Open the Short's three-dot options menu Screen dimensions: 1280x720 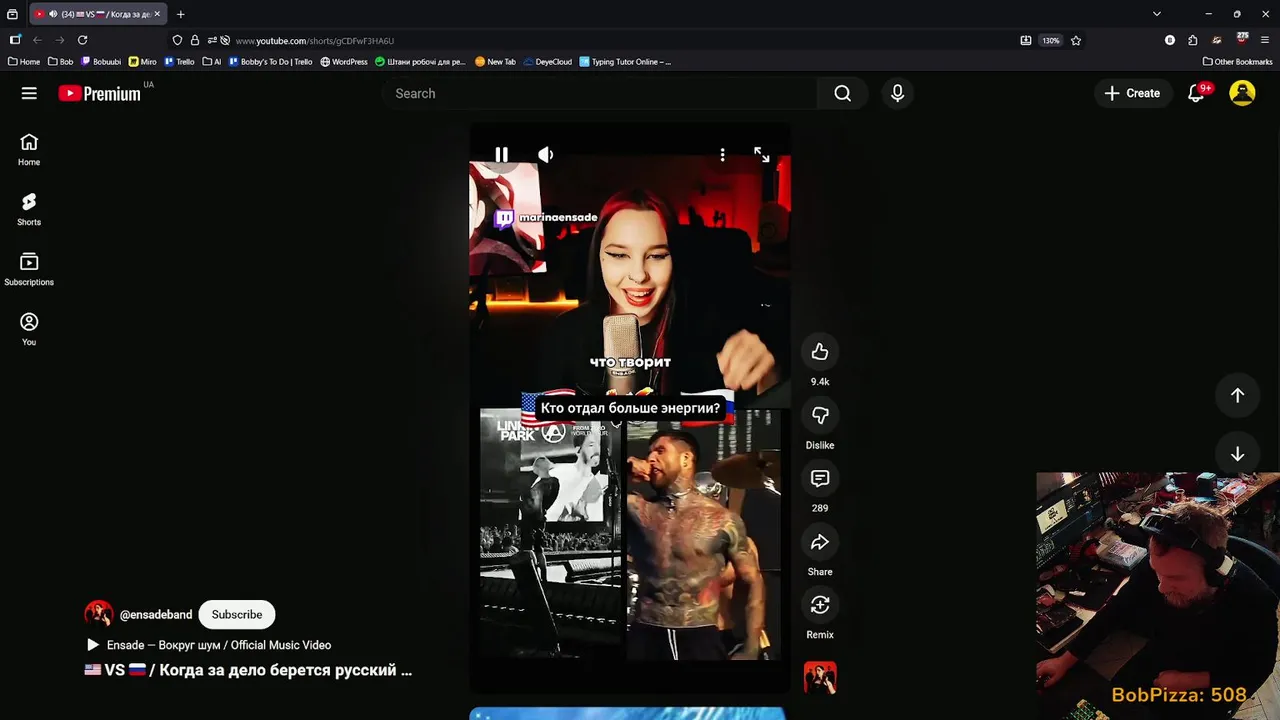[x=722, y=154]
